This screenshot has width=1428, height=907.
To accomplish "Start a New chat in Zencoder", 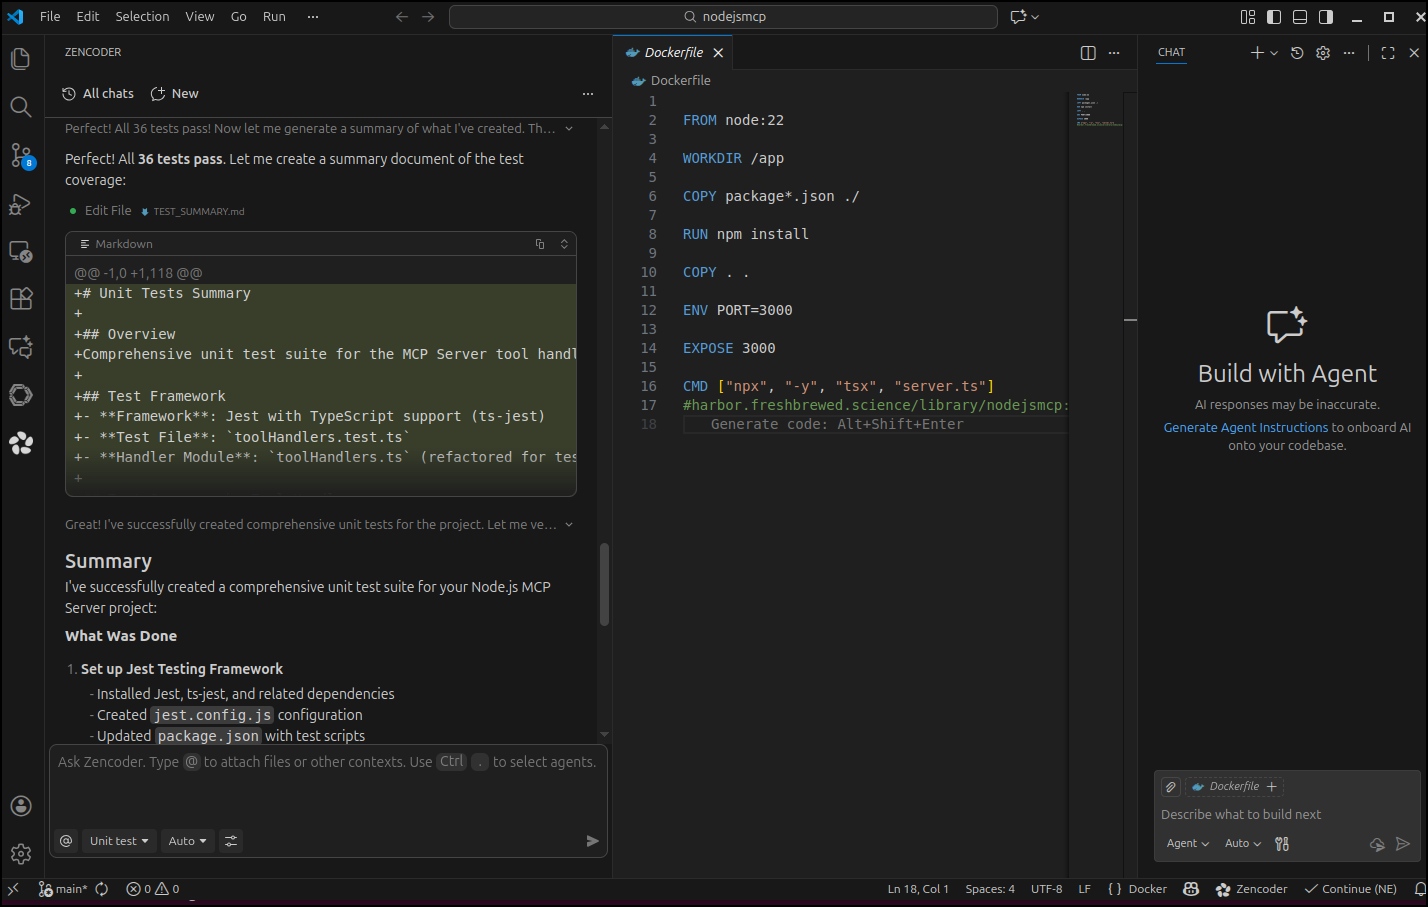I will (x=174, y=93).
